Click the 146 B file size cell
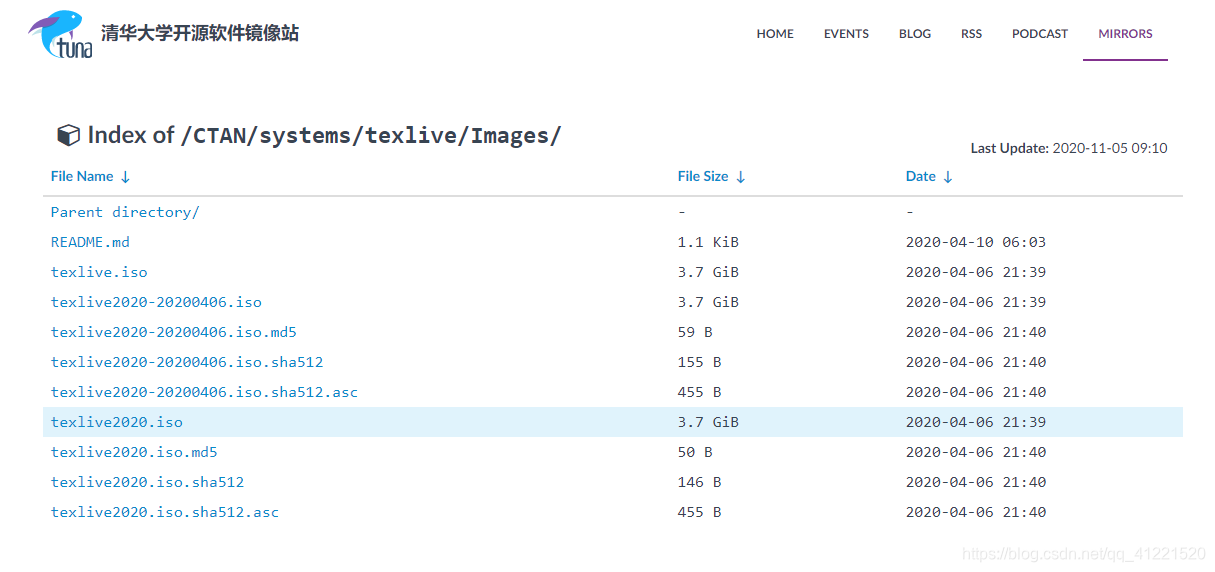1215x572 pixels. click(699, 482)
